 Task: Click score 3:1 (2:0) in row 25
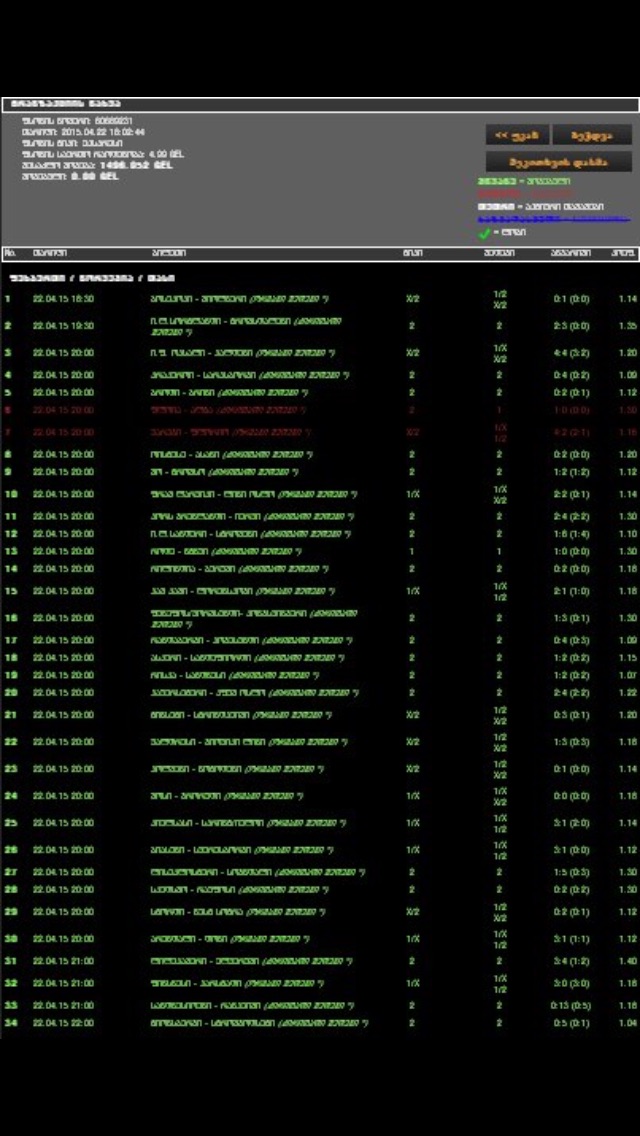[571, 823]
